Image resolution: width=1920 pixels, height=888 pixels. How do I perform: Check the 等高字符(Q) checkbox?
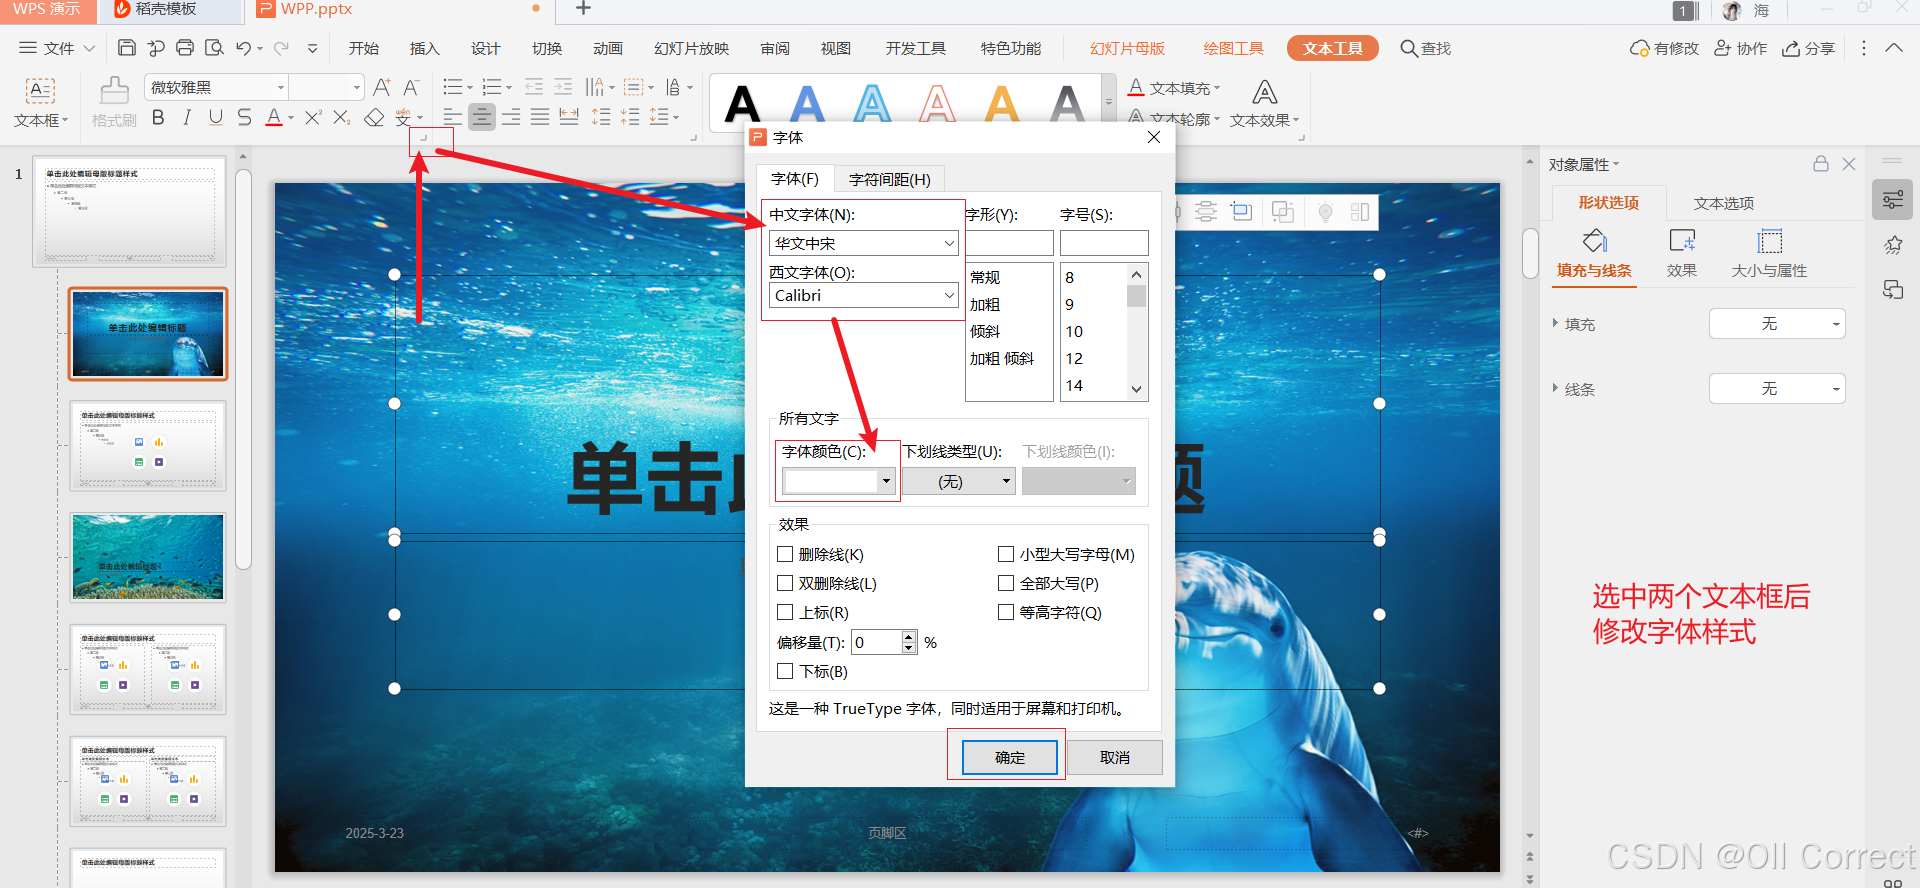pyautogui.click(x=1006, y=612)
